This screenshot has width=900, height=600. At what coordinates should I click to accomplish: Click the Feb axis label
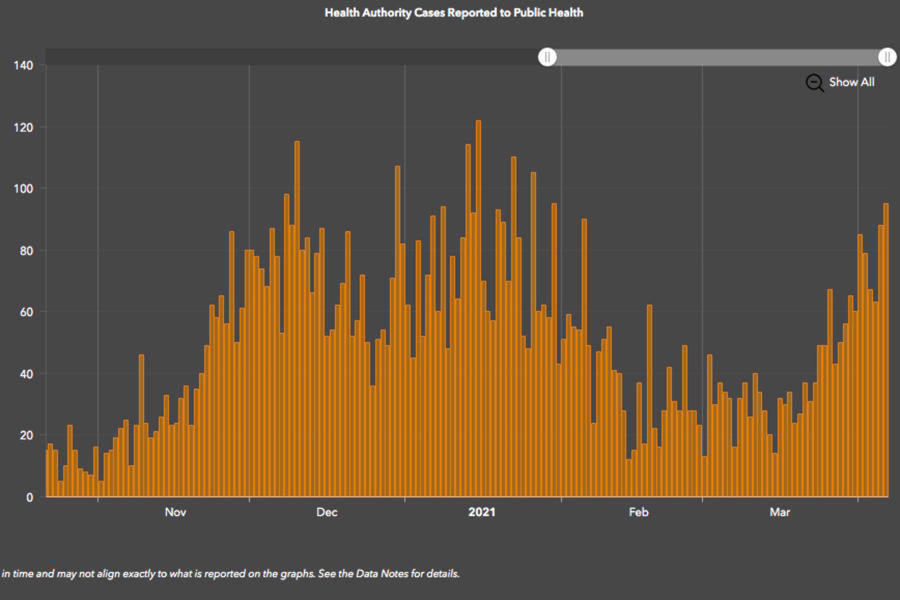[638, 512]
